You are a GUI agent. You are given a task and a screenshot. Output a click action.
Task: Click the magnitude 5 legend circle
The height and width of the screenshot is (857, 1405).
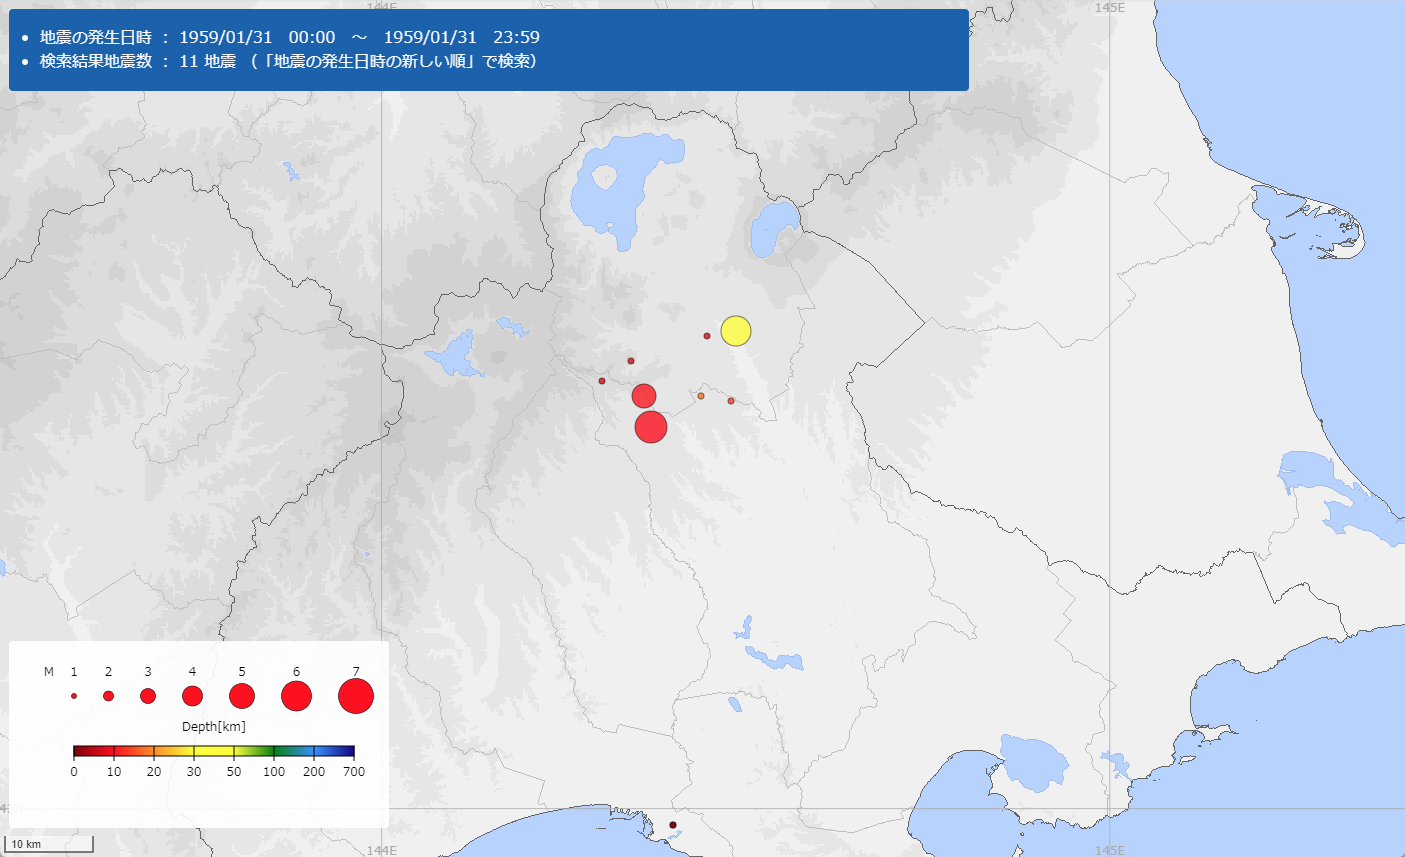pos(242,696)
